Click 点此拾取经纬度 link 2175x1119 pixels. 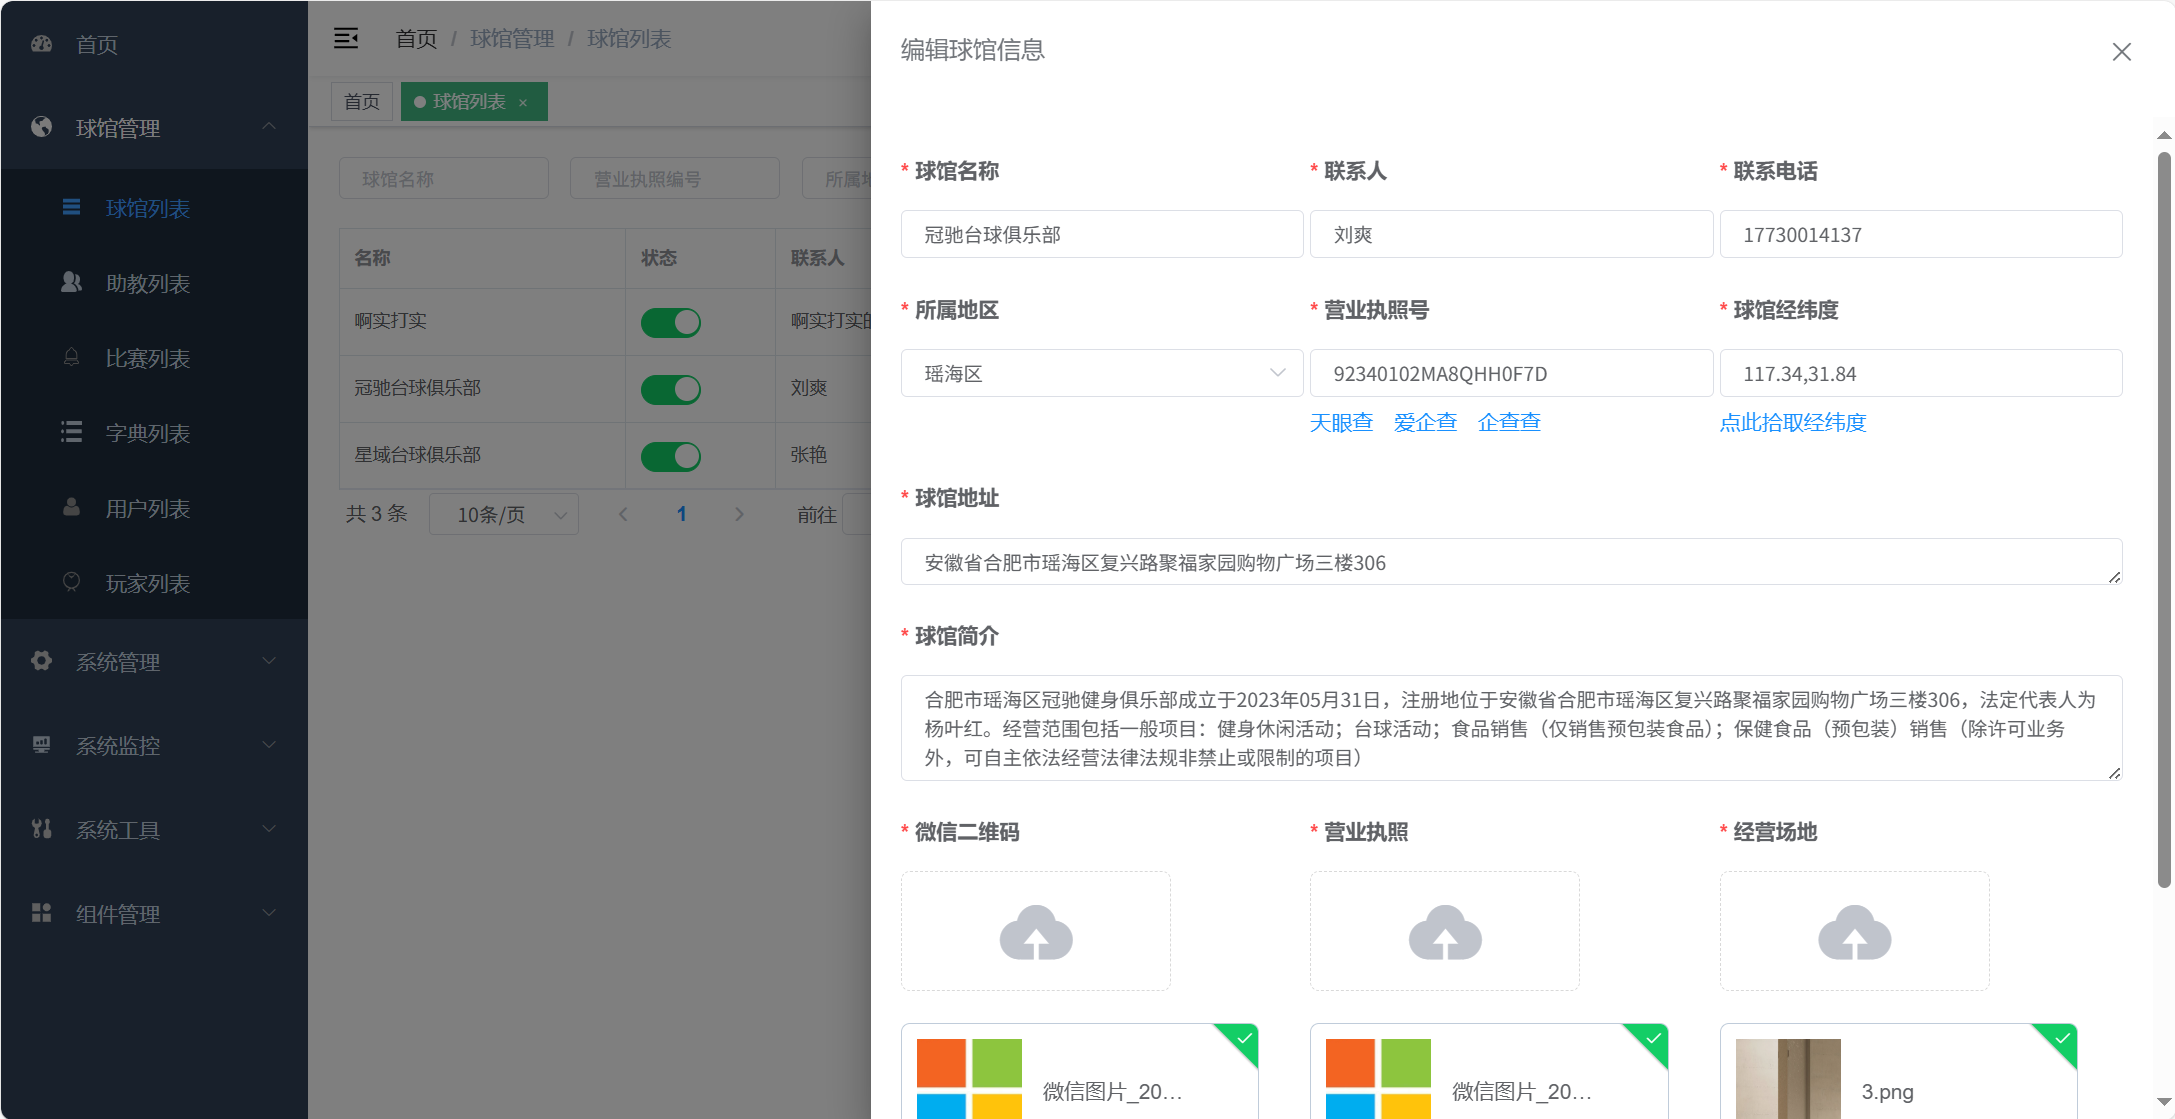1792,423
